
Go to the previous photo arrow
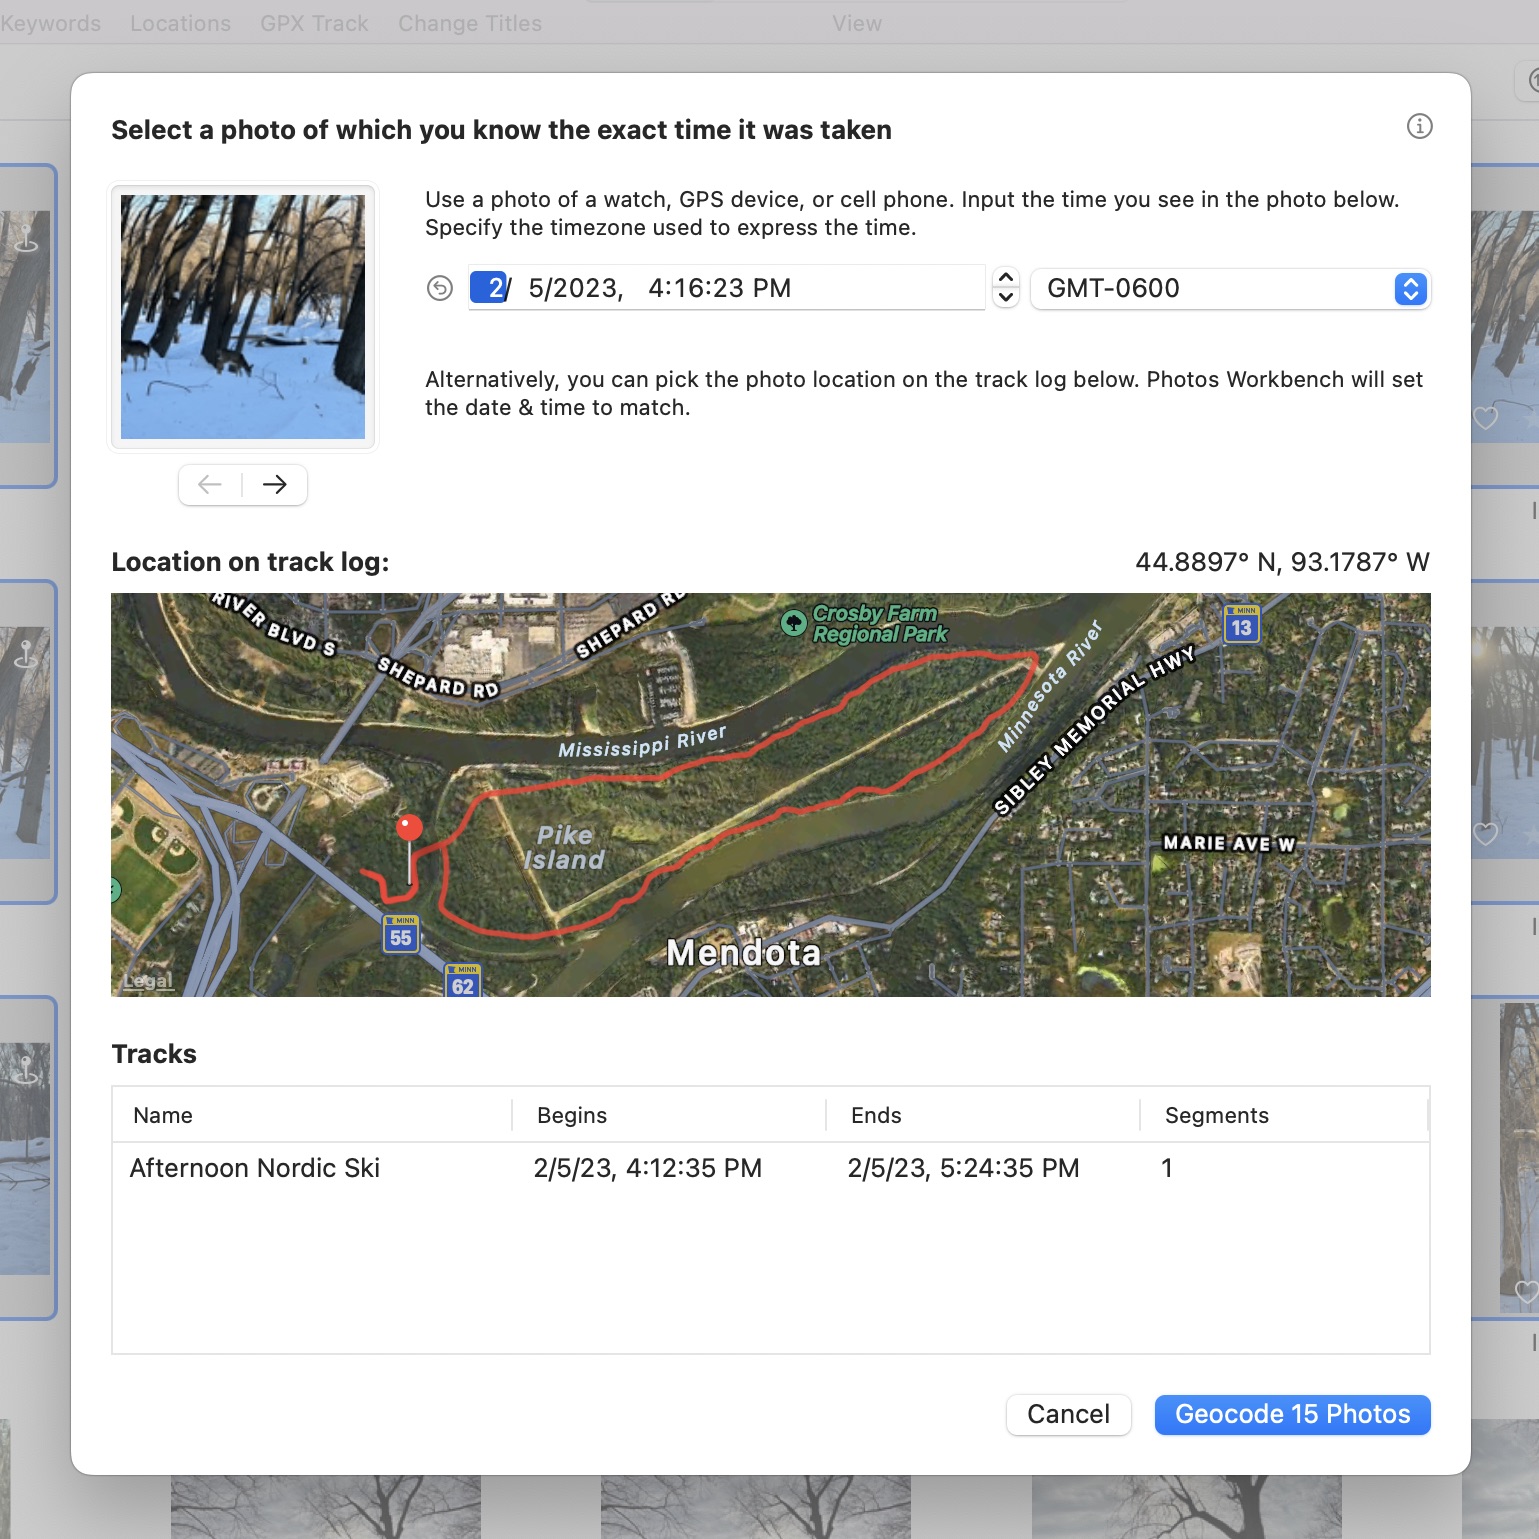(x=210, y=485)
